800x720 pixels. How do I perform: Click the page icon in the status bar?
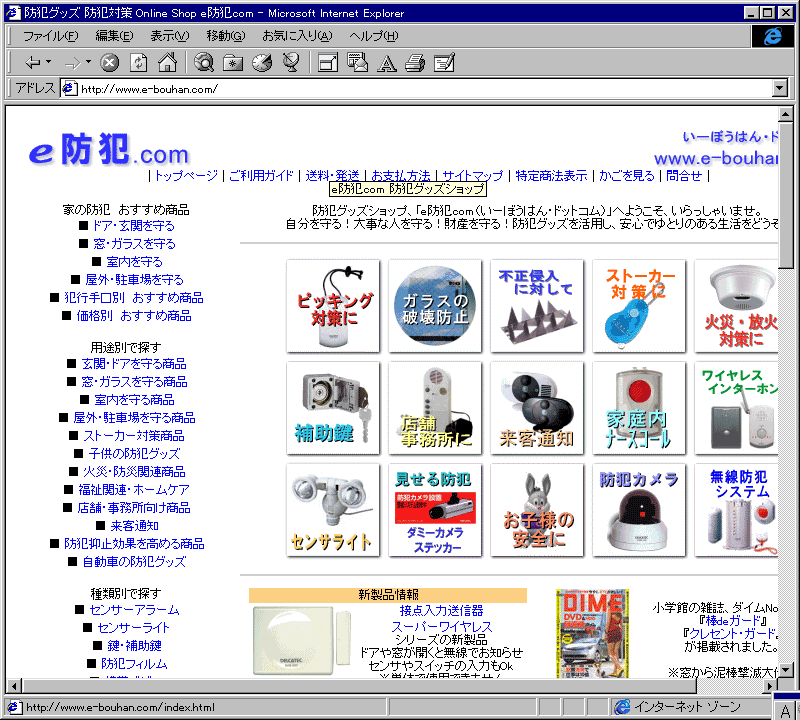[x=13, y=707]
